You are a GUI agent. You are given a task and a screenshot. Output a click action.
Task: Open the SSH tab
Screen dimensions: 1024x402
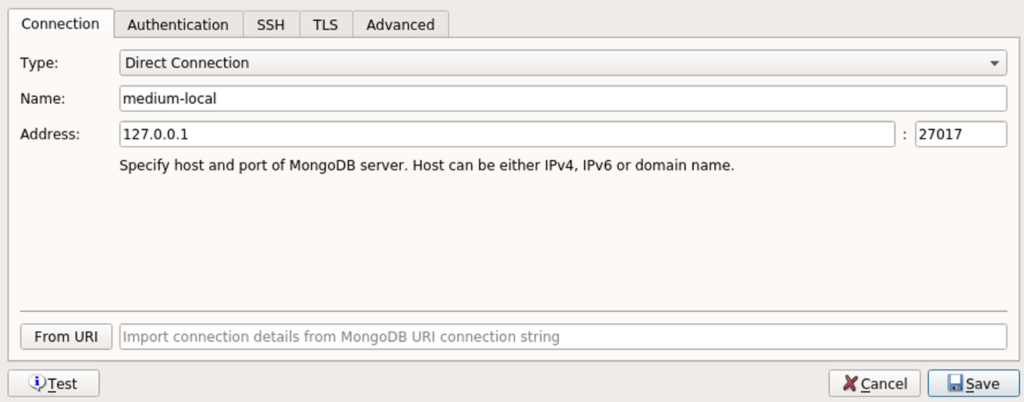pyautogui.click(x=270, y=25)
